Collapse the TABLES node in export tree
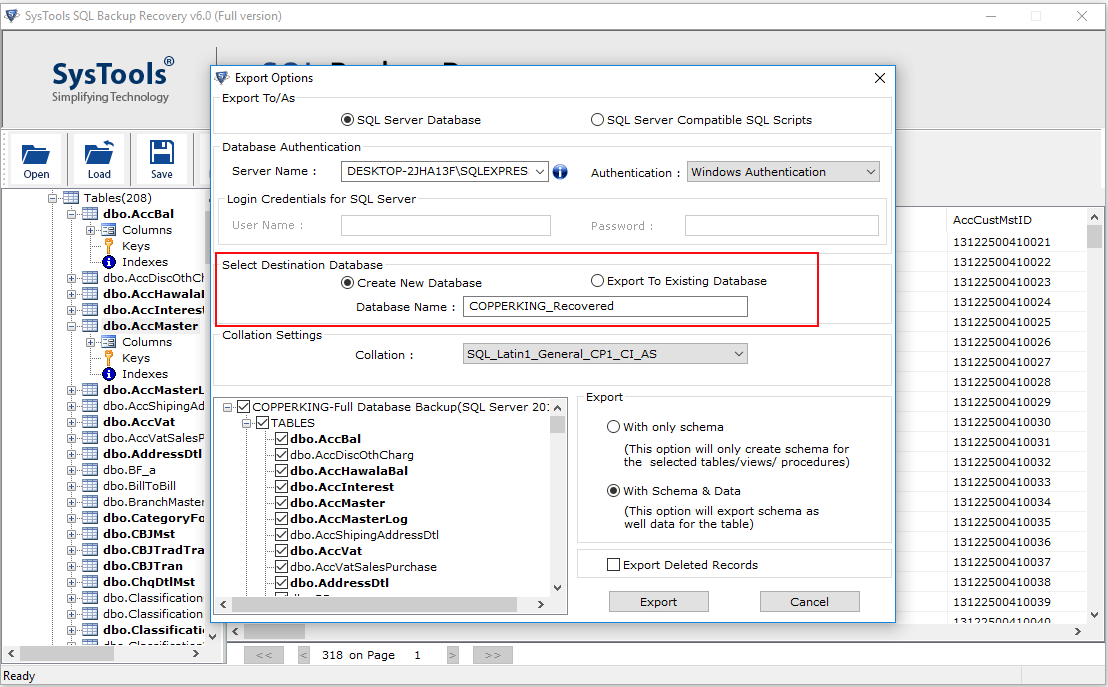Image resolution: width=1108 pixels, height=687 pixels. (x=248, y=423)
